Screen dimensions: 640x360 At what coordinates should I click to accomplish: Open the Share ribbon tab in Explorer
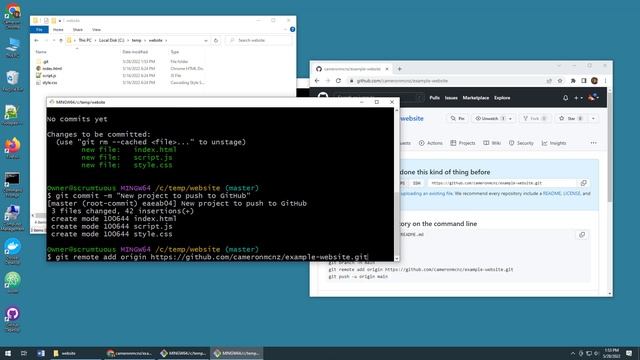tap(78, 30)
